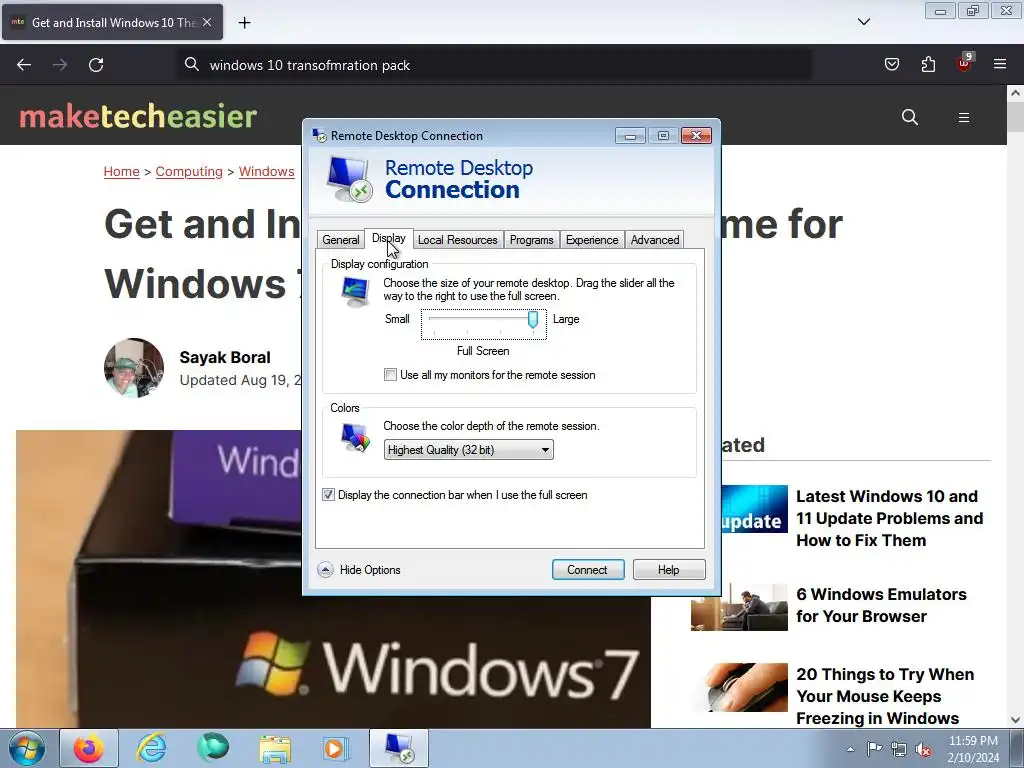The height and width of the screenshot is (768, 1024).
Task: Open the maketecheasier site menu icon
Action: click(963, 118)
